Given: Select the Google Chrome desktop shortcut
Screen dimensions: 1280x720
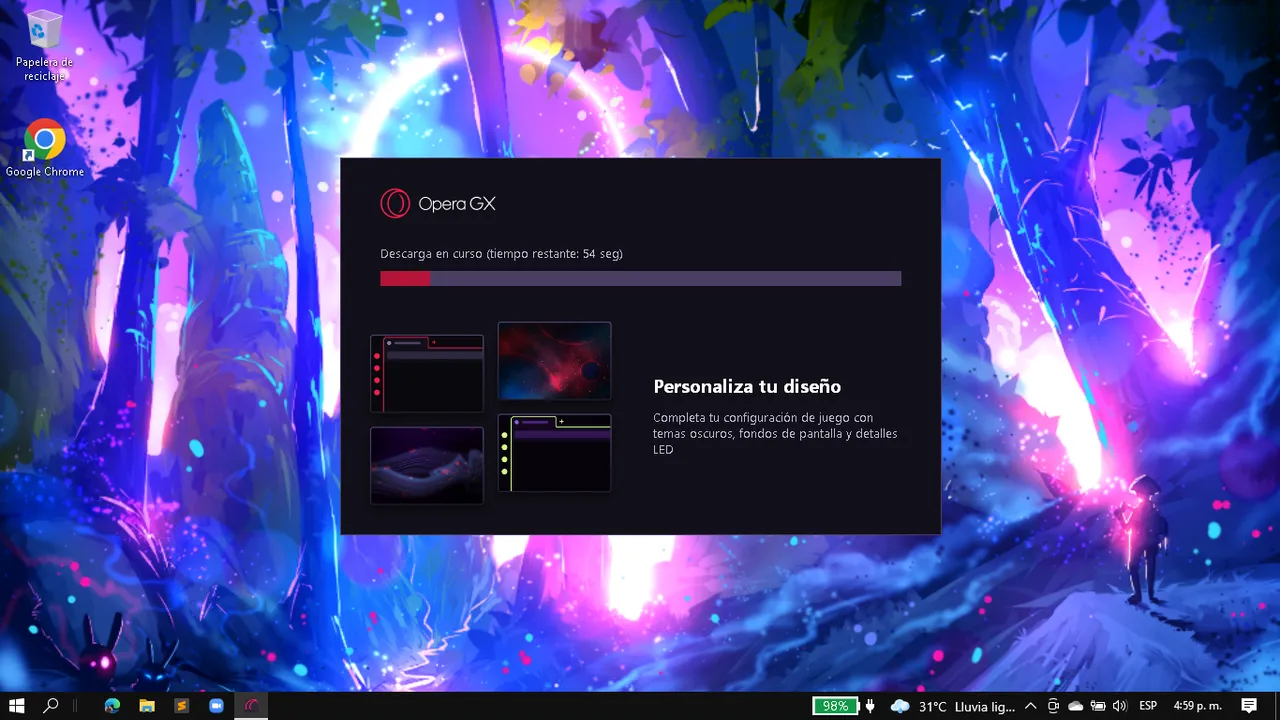Looking at the screenshot, I should pyautogui.click(x=44, y=148).
